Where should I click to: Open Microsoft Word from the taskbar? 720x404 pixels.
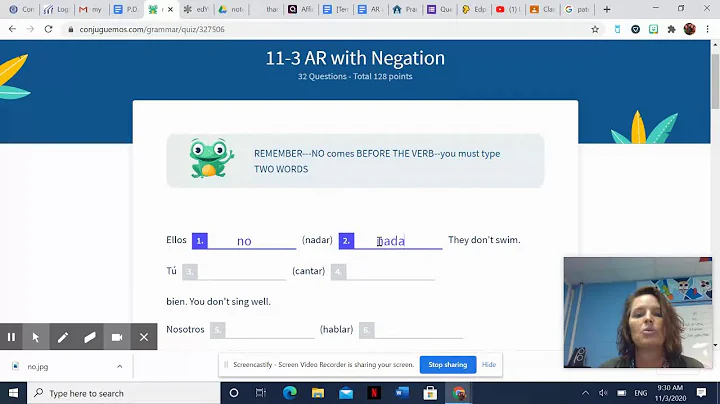(402, 393)
